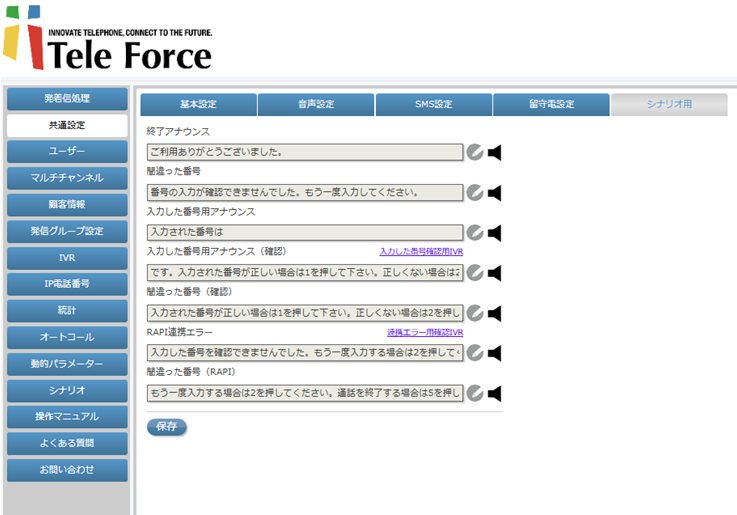The height and width of the screenshot is (515, 737).
Task: Click the pencil icon for 間違った番号 row
Action: (x=475, y=193)
